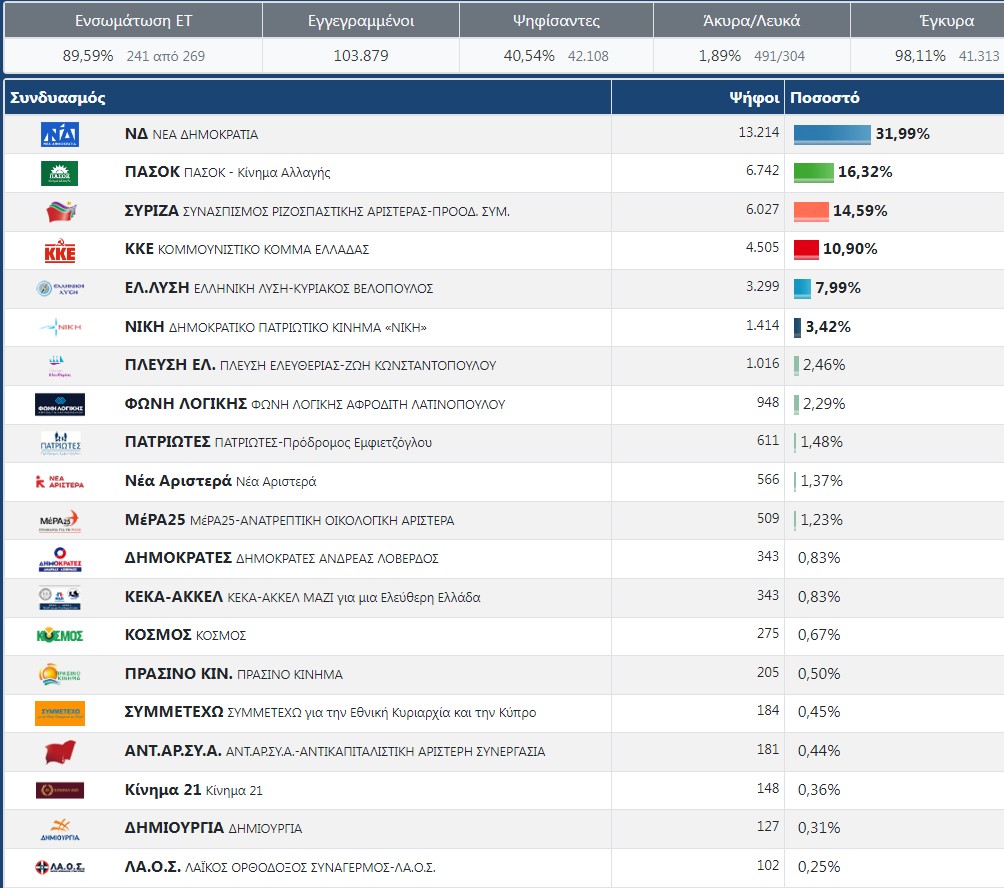Click the ΜέΡΑ25 party logo
Screen dimensions: 1004x888
click(x=59, y=520)
